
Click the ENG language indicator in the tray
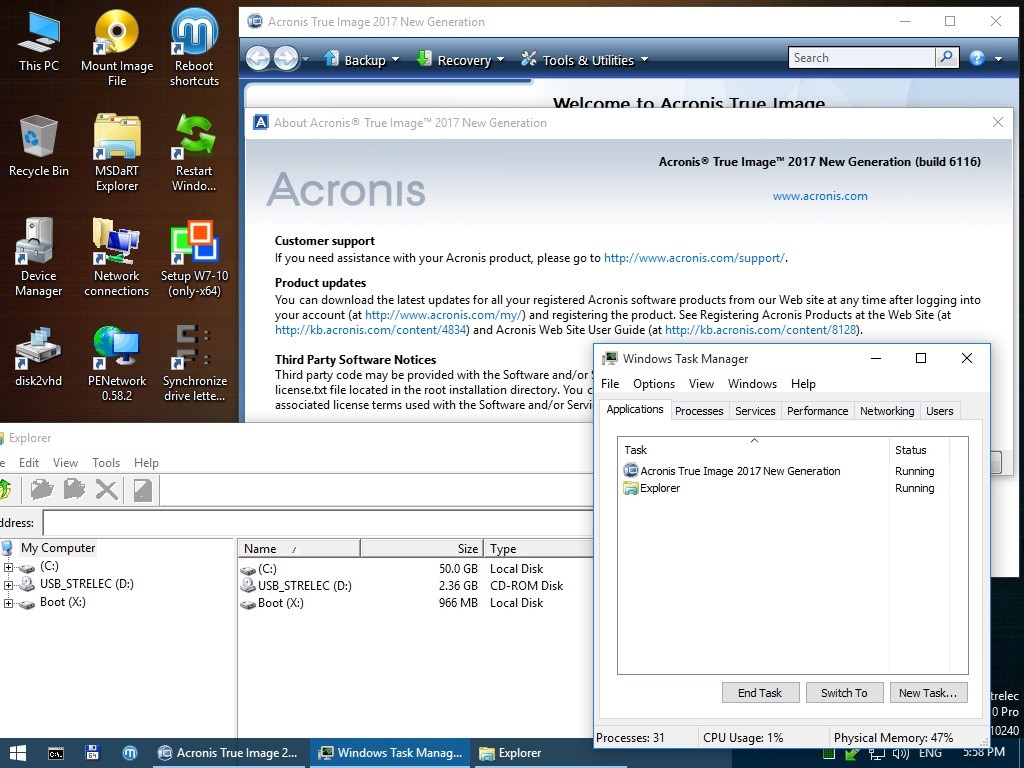click(930, 754)
